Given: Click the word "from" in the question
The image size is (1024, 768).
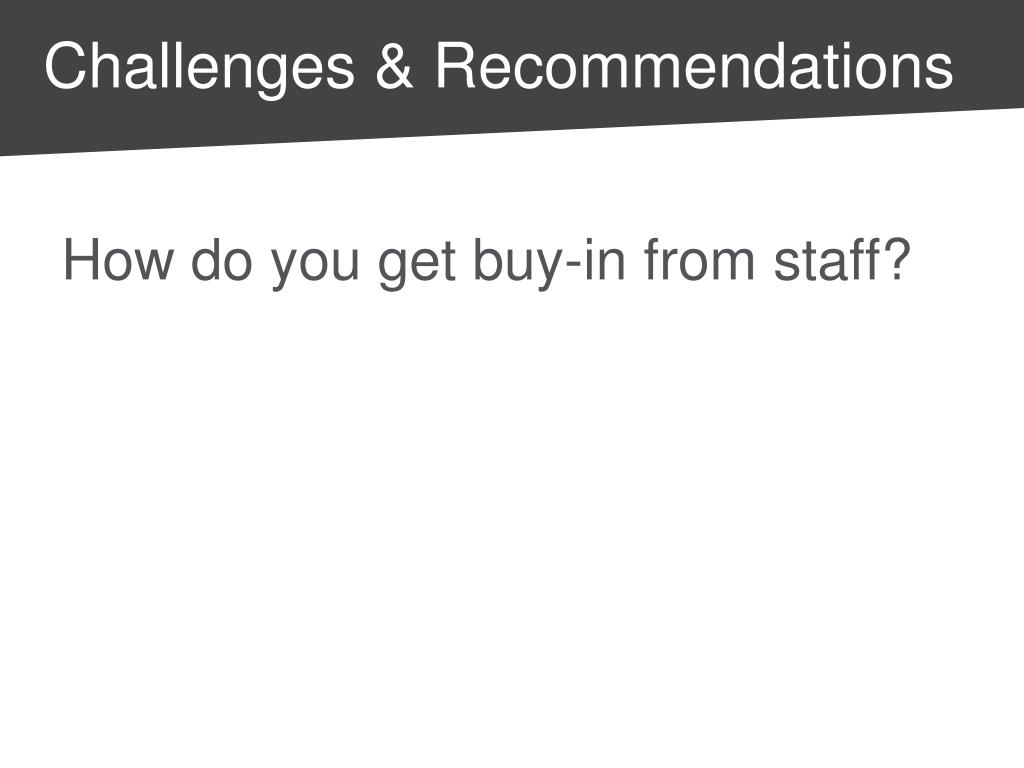Looking at the screenshot, I should tap(699, 259).
